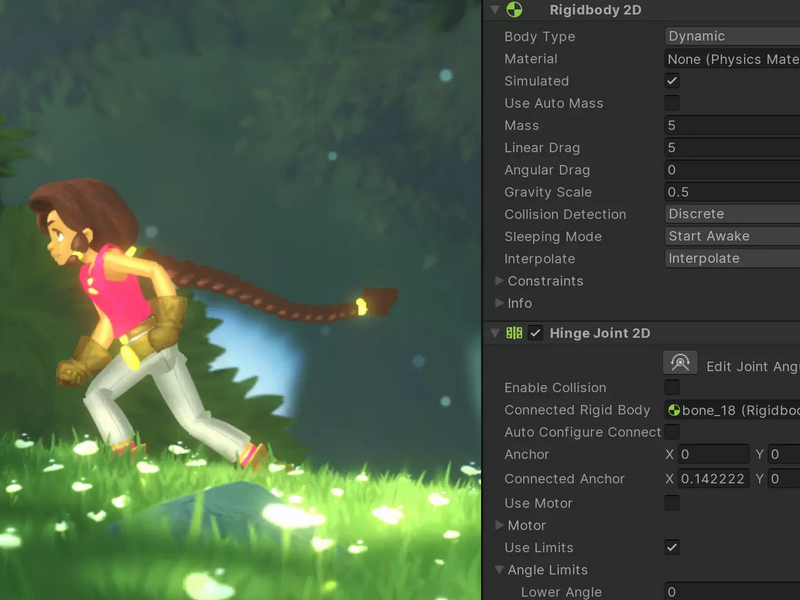800x600 pixels.
Task: Expand the Constraints section
Action: 499,281
